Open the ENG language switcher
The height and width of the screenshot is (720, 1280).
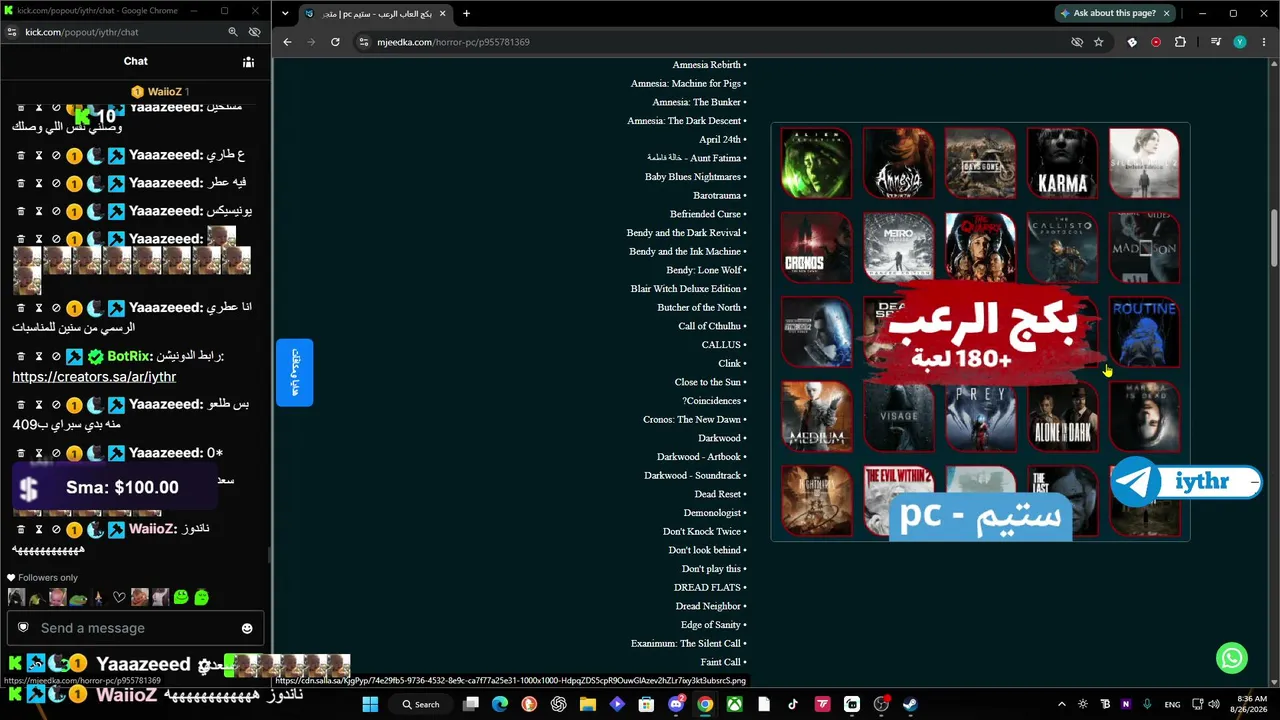point(1172,704)
